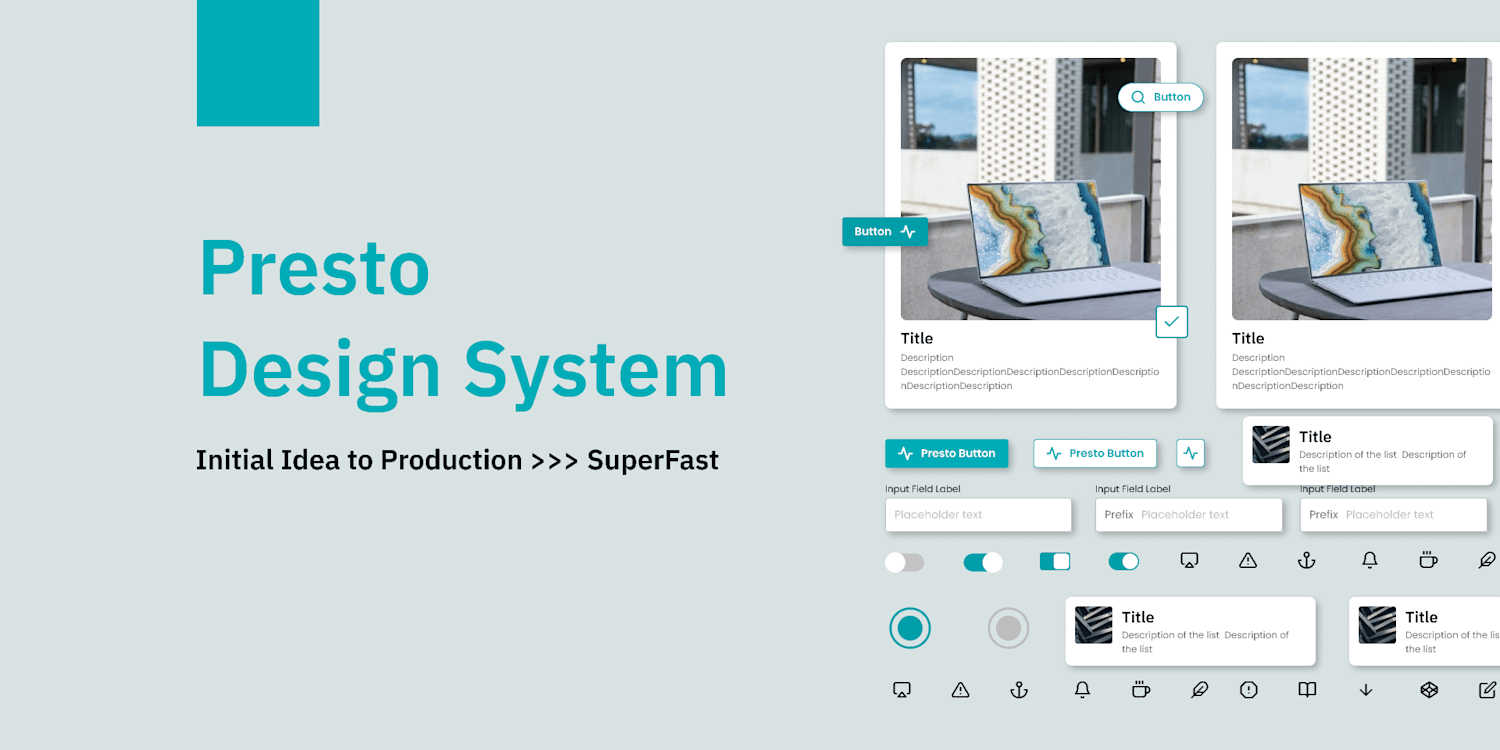1500x750 pixels.
Task: Click the down arrow icon
Action: (x=1366, y=690)
